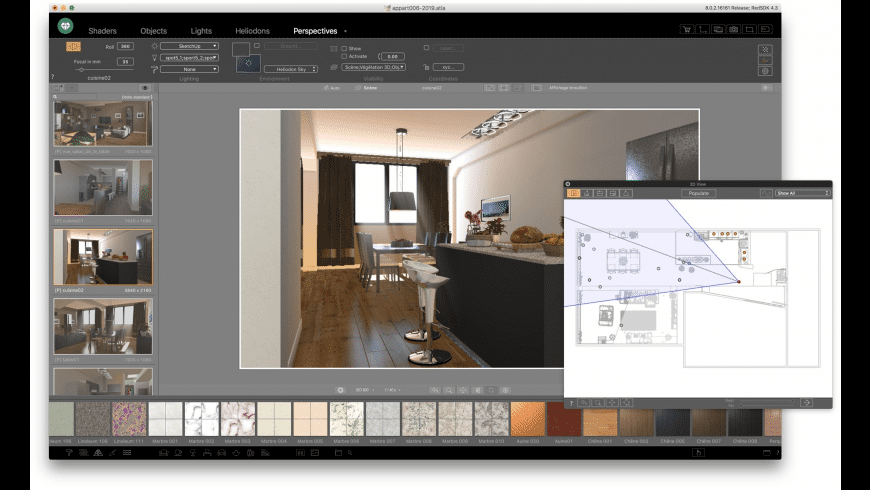
Task: Select the cuisine01 perspective thumbnail
Action: (103, 188)
